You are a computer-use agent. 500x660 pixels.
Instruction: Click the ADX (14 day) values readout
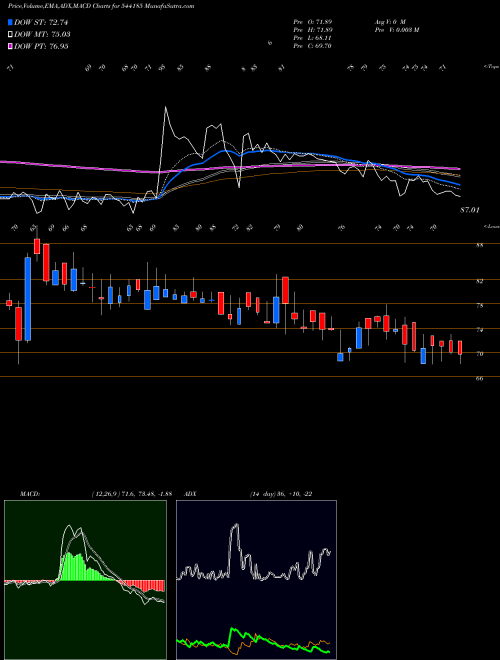281,494
